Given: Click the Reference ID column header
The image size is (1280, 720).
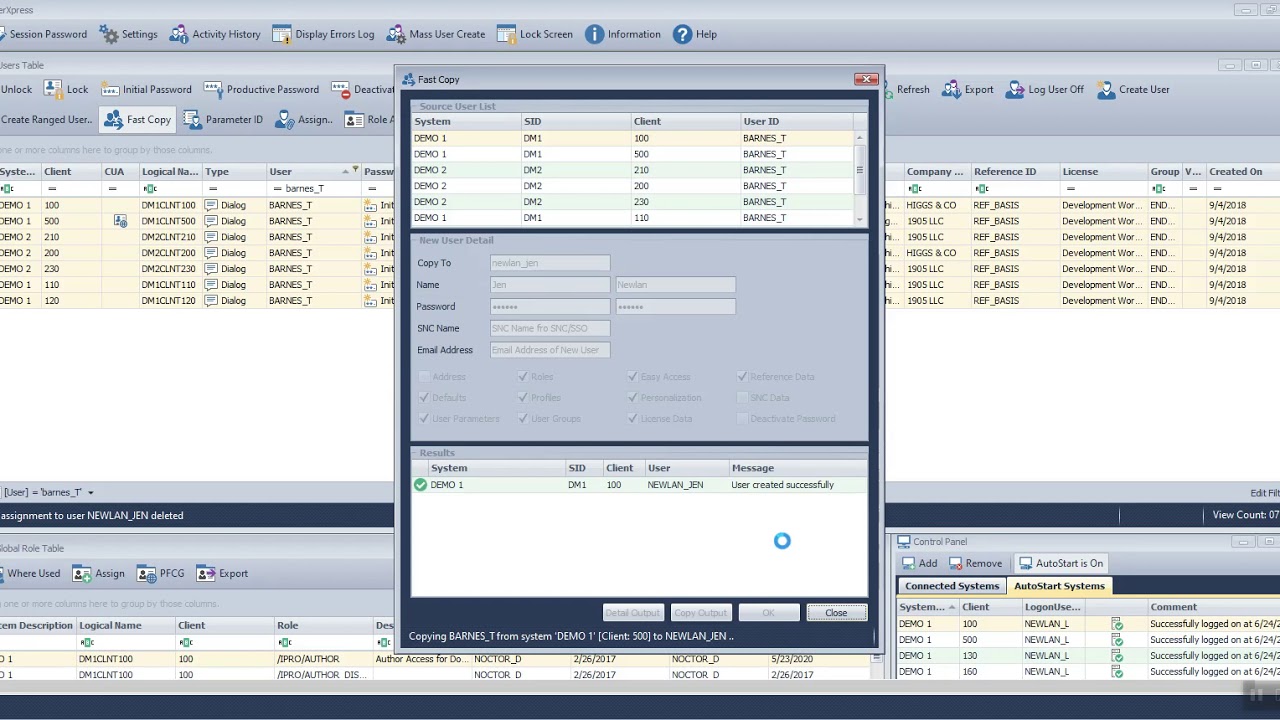Looking at the screenshot, I should (x=1015, y=171).
